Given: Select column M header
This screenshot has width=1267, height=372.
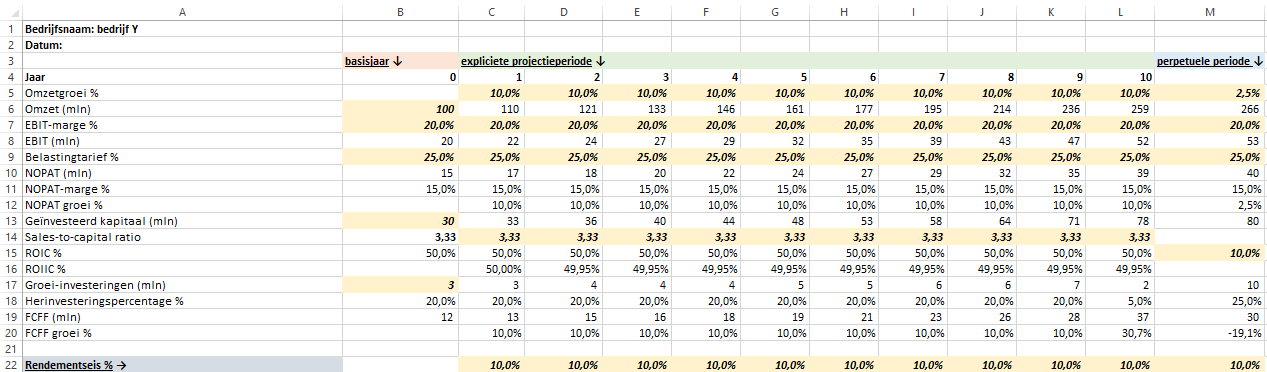Looking at the screenshot, I should point(1210,11).
